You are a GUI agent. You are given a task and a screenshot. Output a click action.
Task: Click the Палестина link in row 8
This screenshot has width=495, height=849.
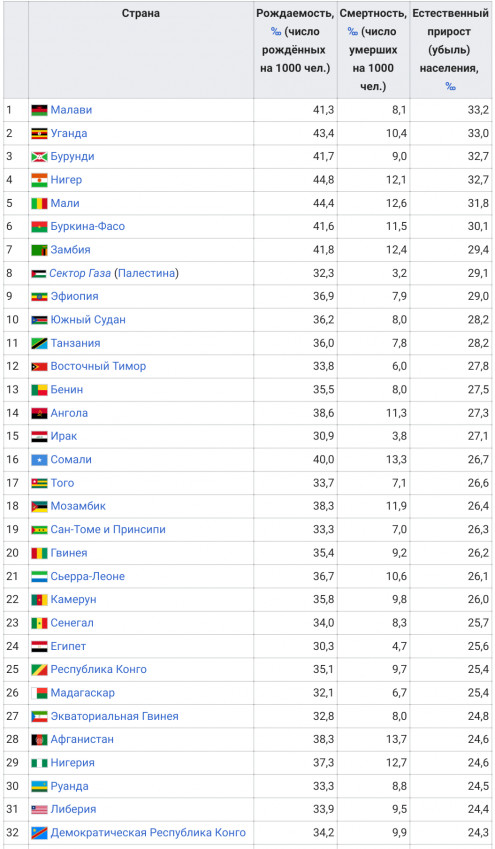point(146,273)
